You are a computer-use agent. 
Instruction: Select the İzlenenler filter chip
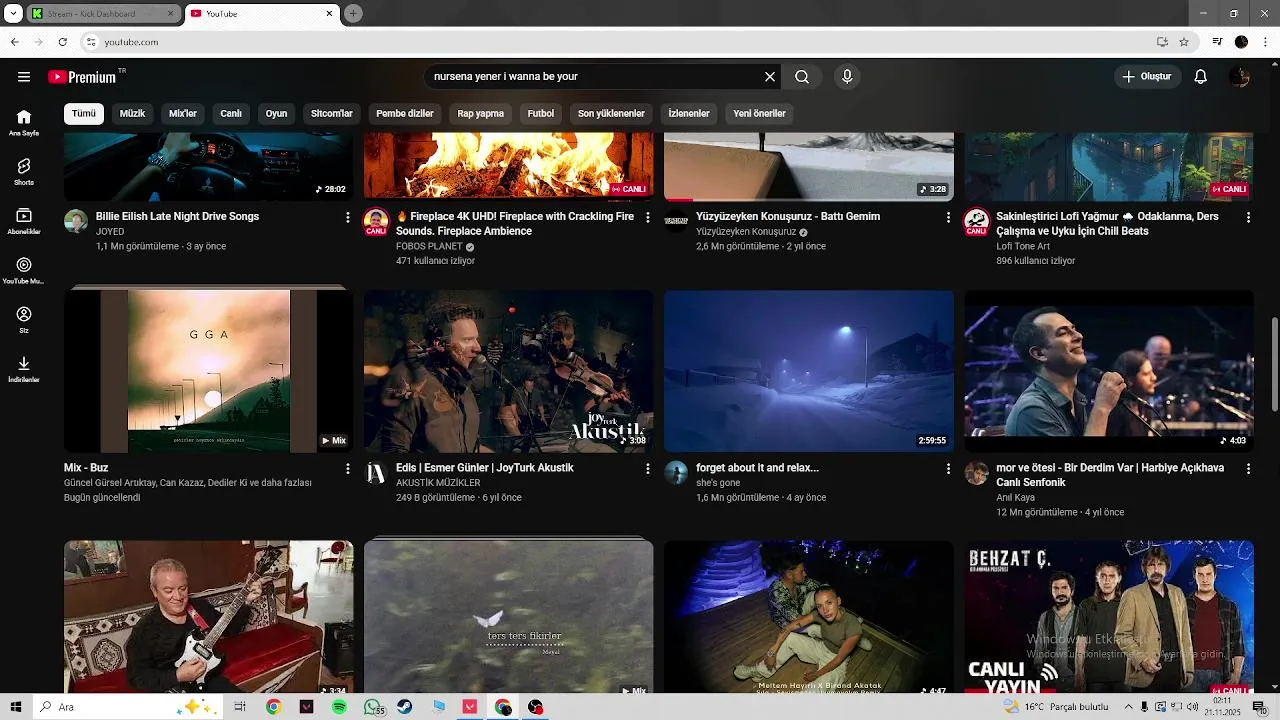tap(689, 113)
